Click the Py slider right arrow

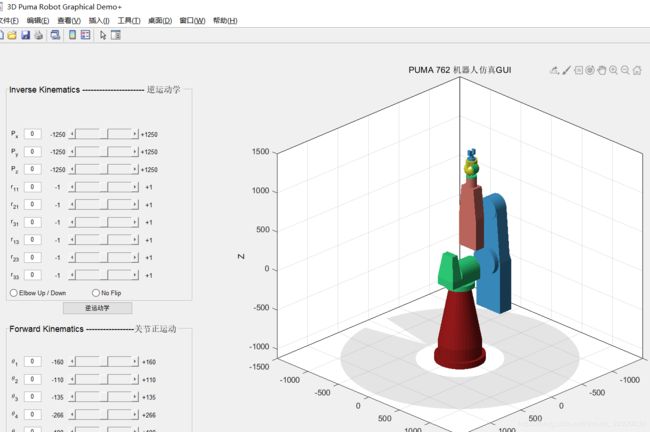pos(135,152)
